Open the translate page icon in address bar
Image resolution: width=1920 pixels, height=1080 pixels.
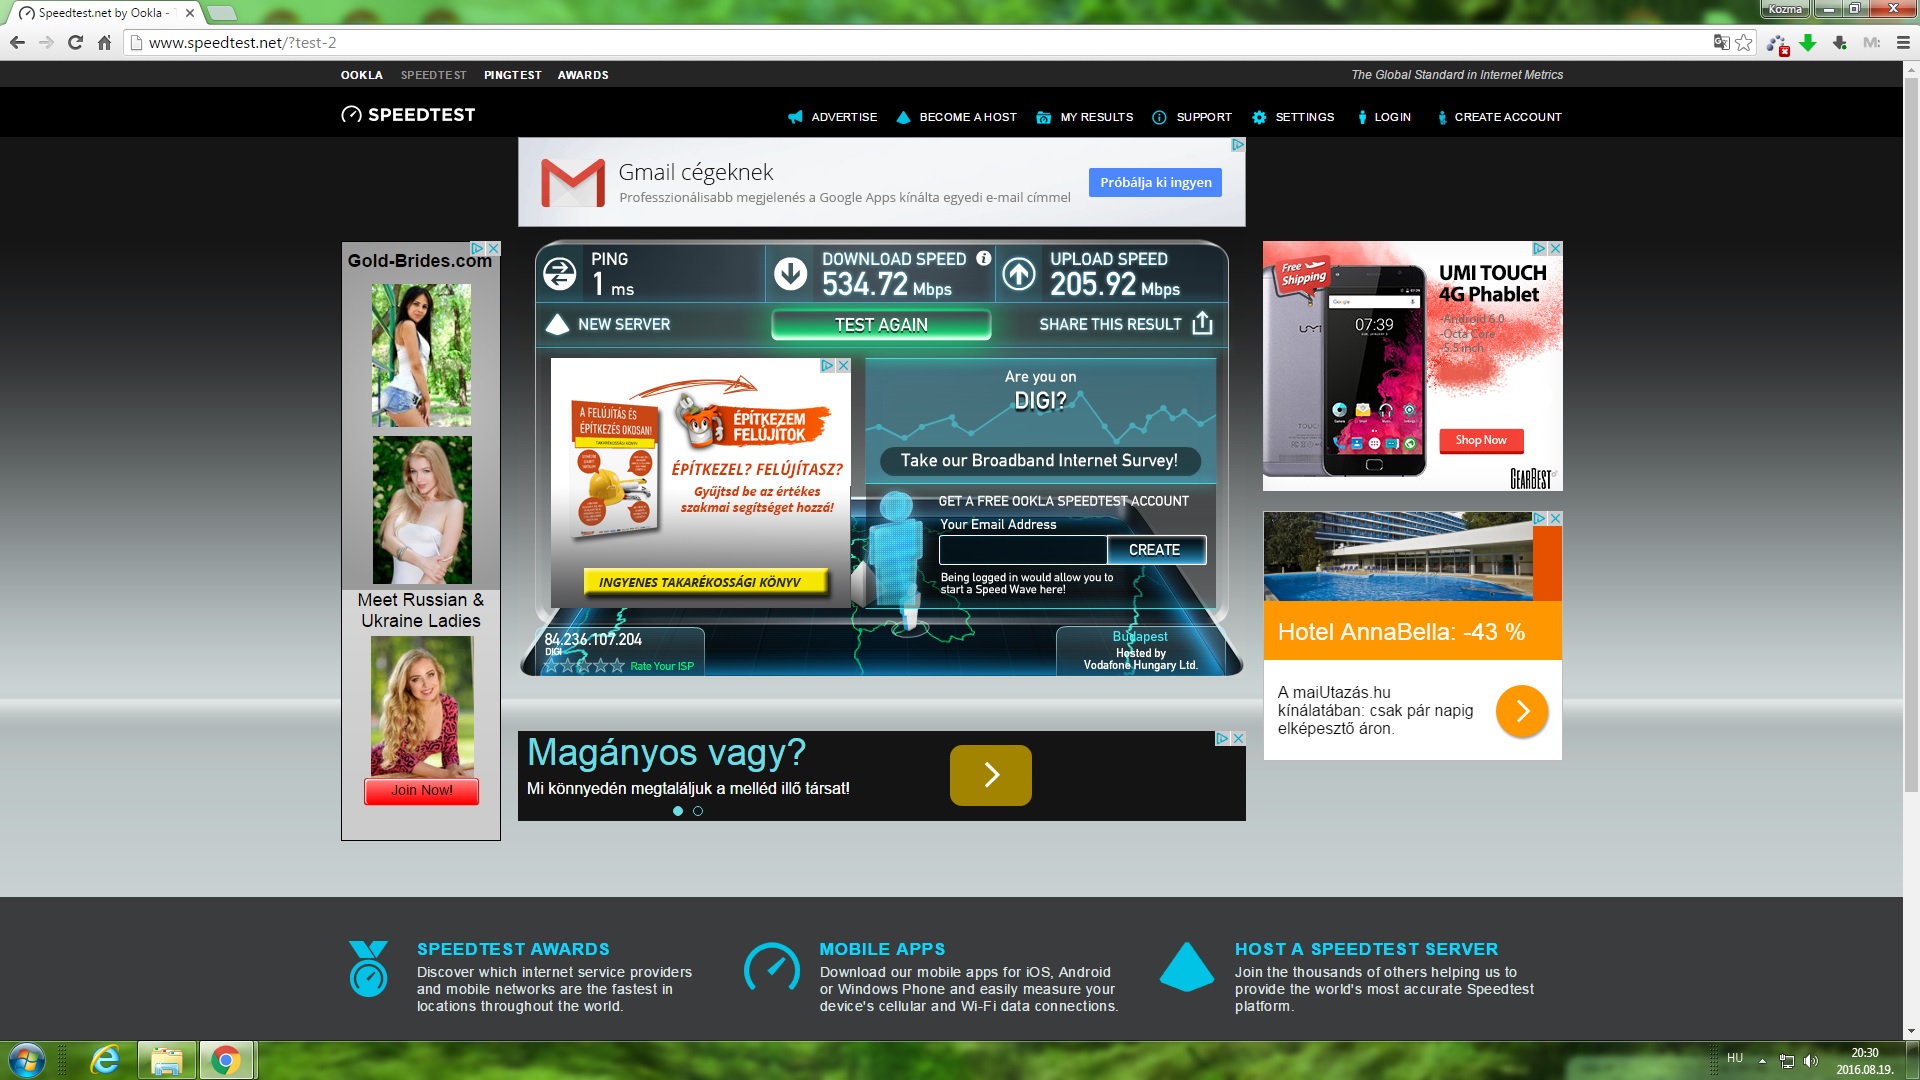1721,43
